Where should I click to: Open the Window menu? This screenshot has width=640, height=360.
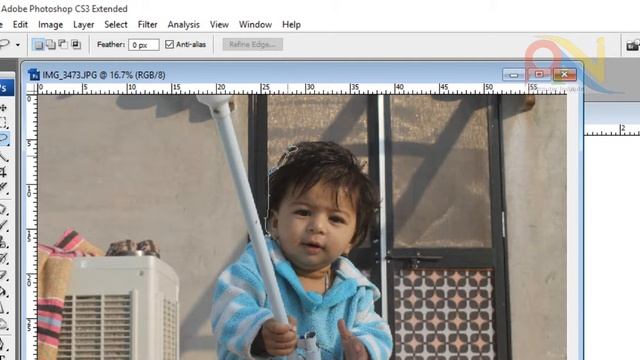256,24
